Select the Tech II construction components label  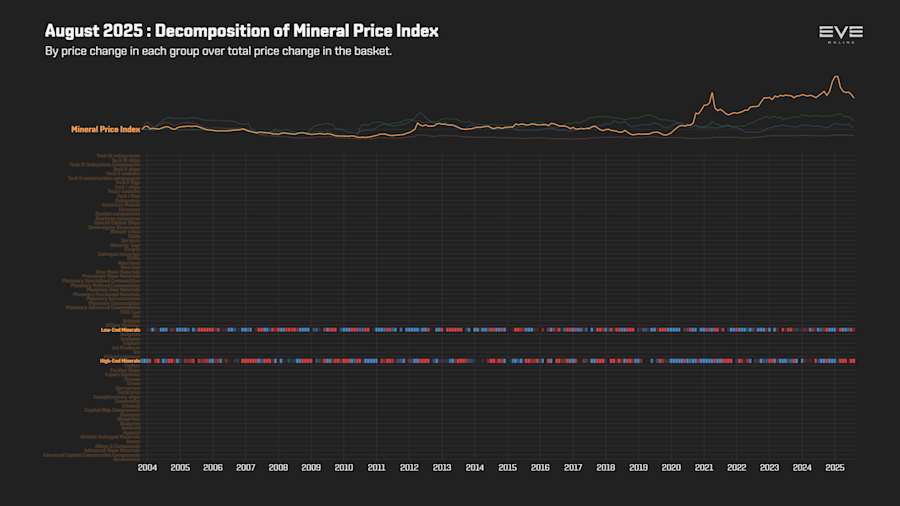point(104,178)
